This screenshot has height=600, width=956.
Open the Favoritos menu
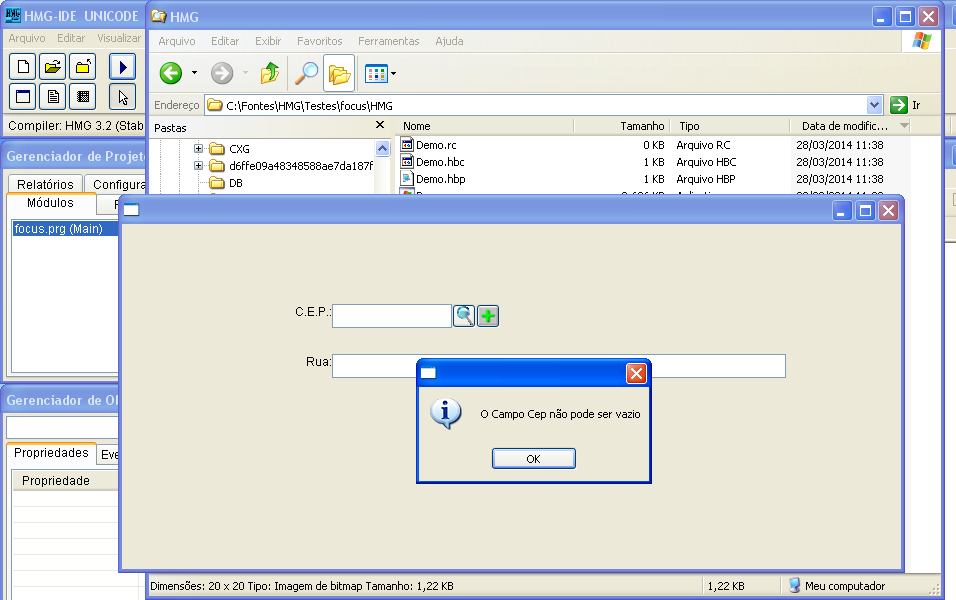pos(319,41)
